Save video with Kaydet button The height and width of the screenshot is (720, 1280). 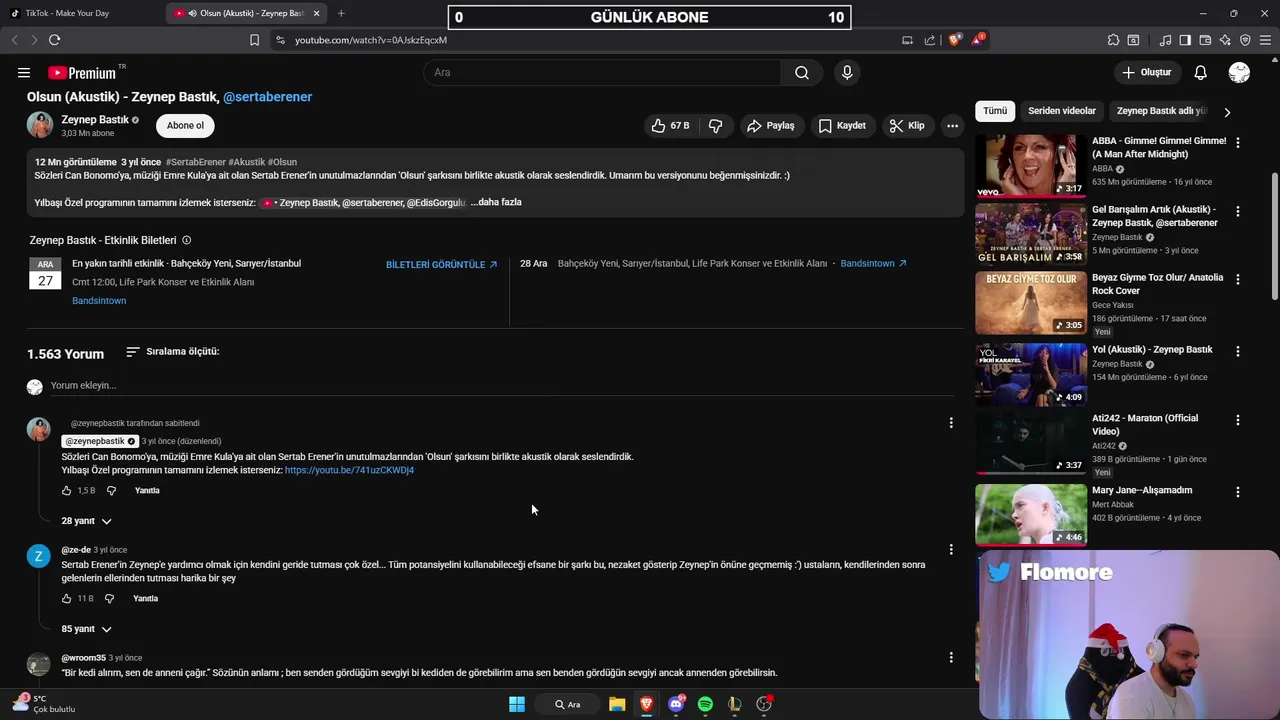(842, 126)
